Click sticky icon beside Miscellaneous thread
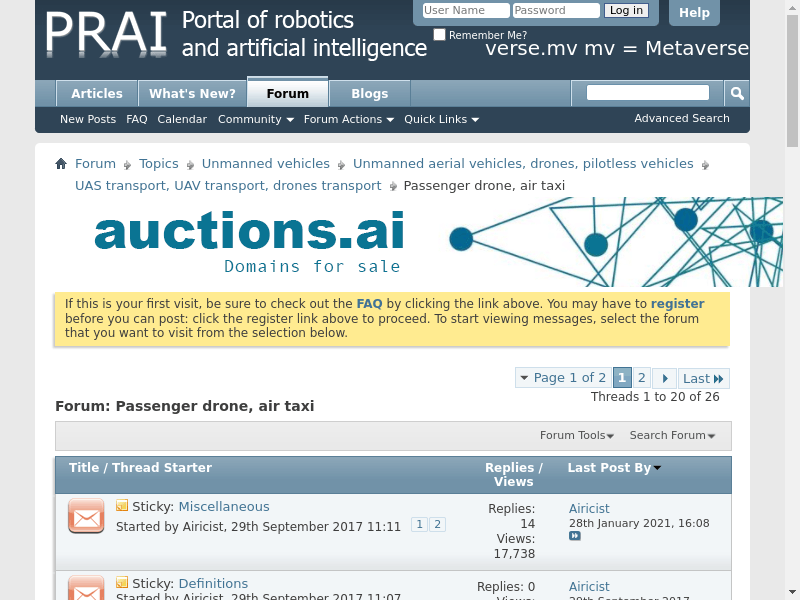The image size is (800, 600). click(x=122, y=506)
